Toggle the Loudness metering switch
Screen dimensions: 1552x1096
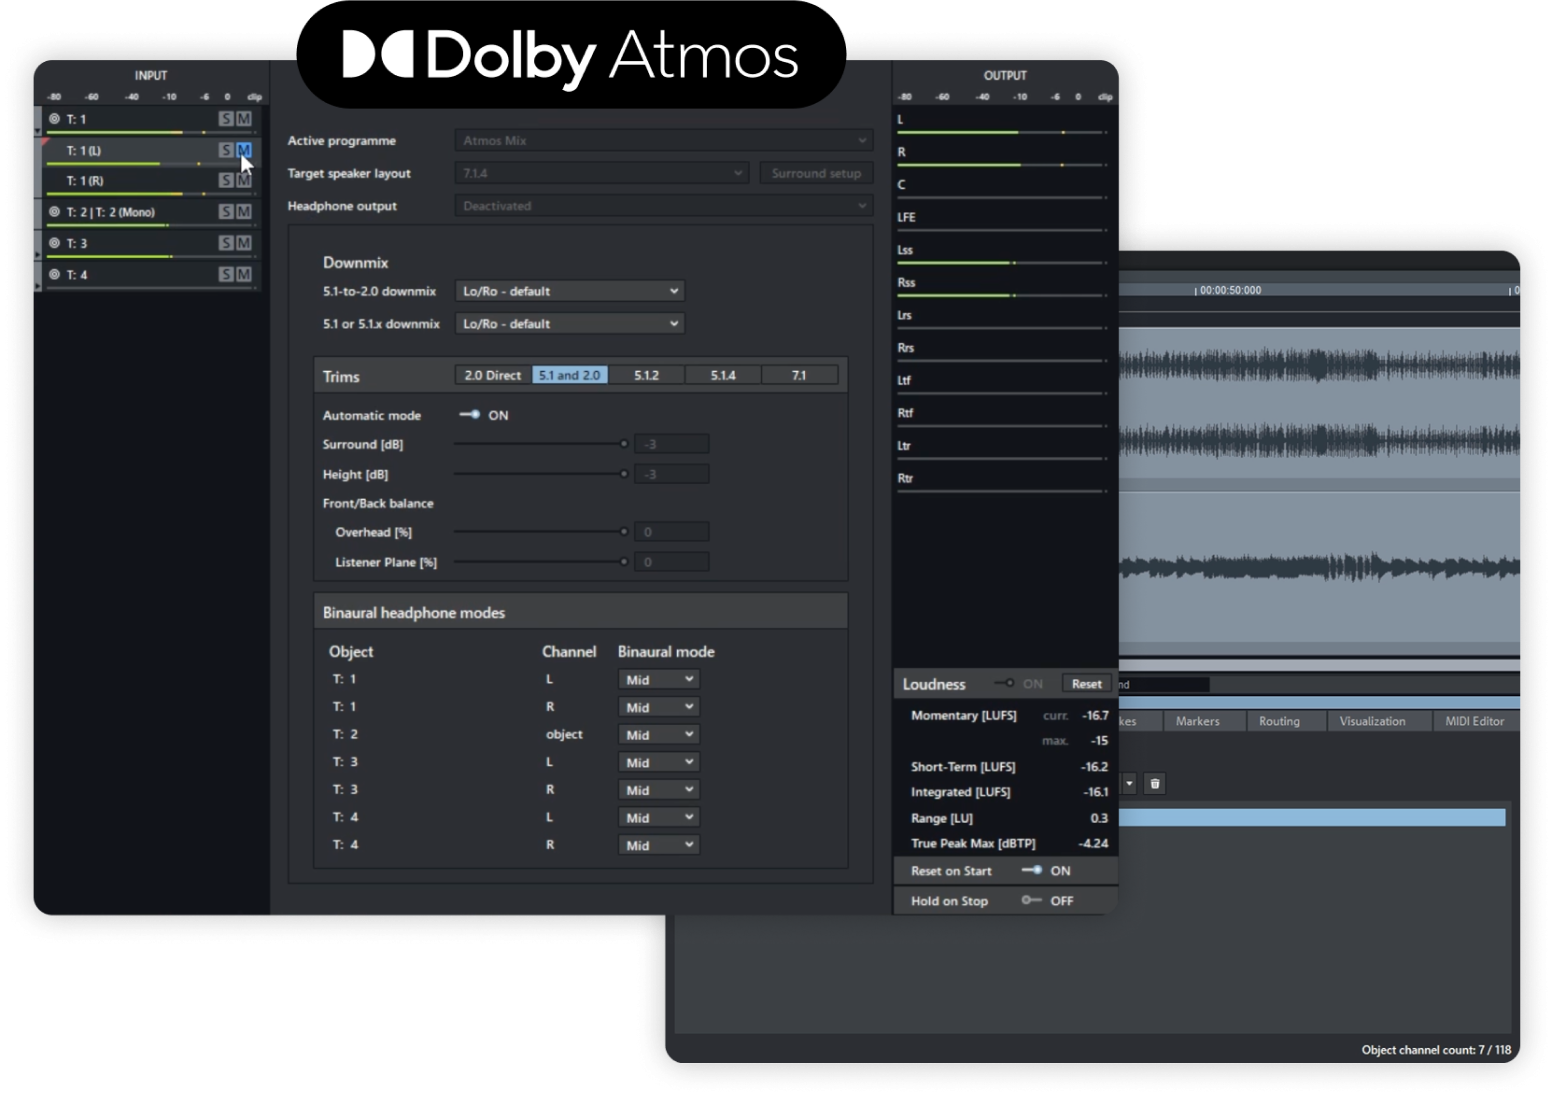pyautogui.click(x=1005, y=684)
